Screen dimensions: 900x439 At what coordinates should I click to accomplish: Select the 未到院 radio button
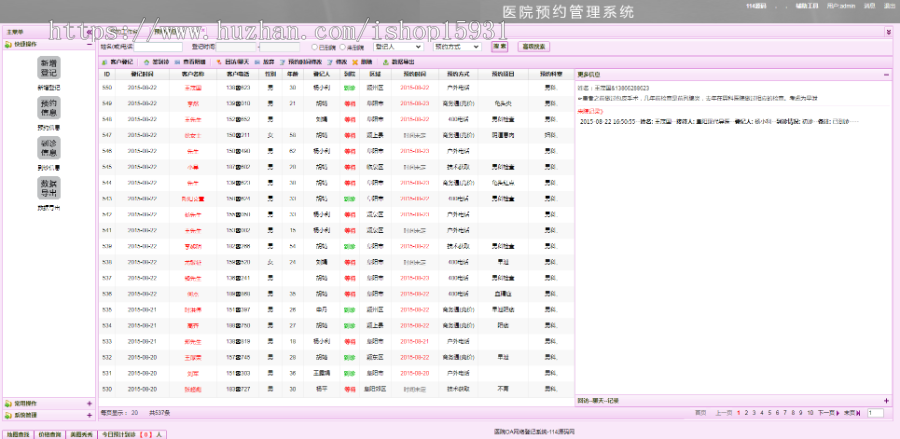tap(343, 47)
